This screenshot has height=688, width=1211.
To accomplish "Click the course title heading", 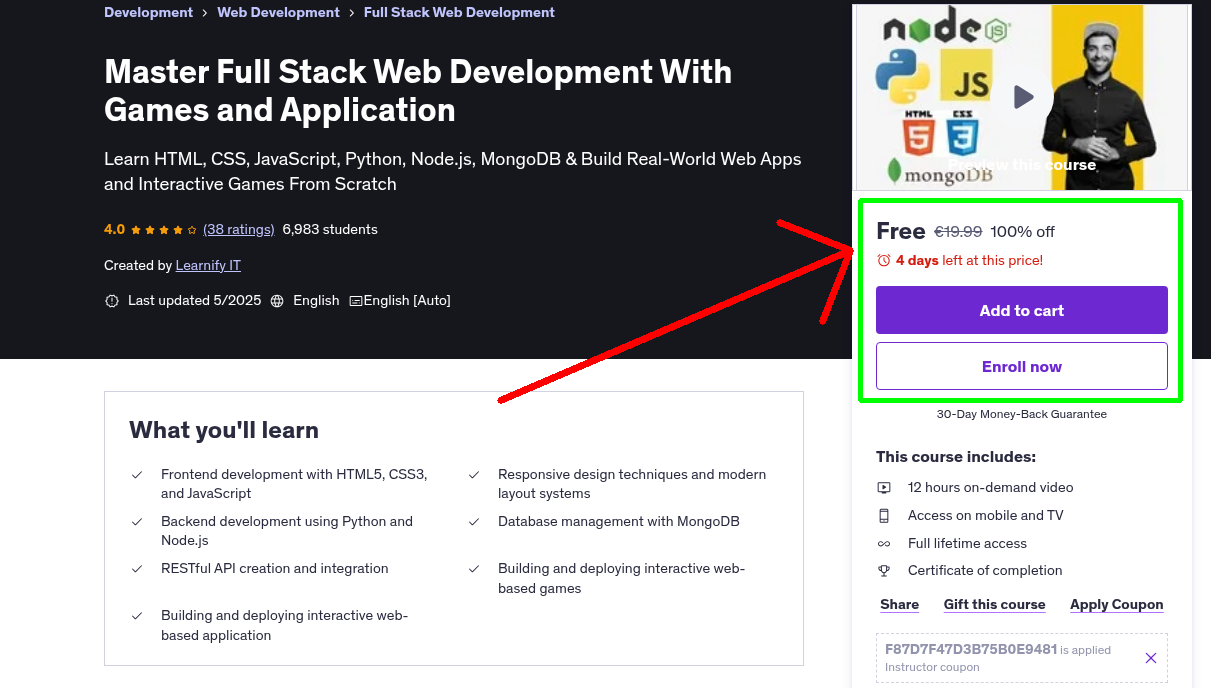I will tap(418, 90).
